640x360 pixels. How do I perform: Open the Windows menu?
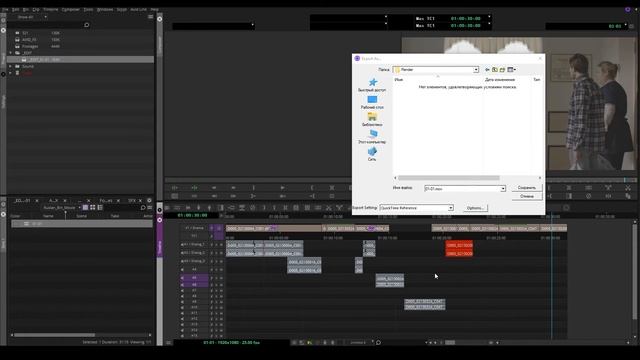click(x=105, y=9)
